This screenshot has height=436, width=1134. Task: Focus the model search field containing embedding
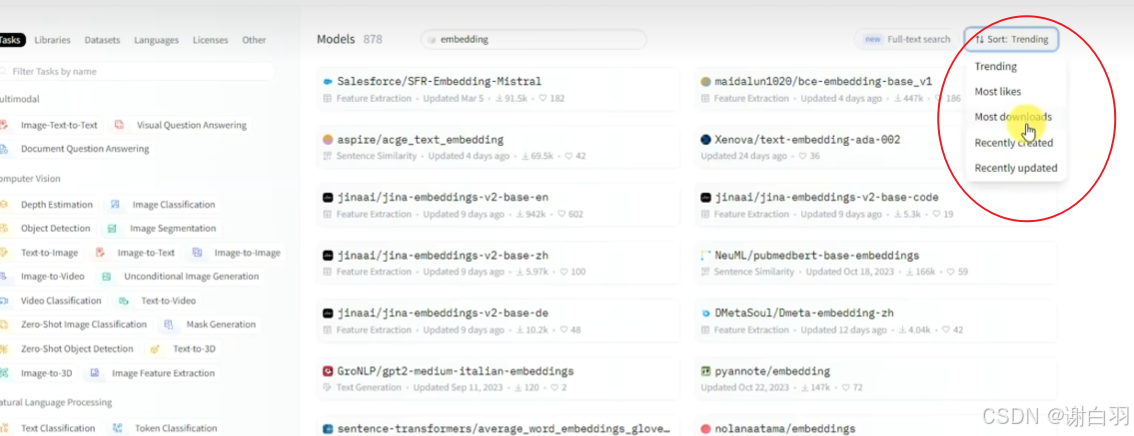coord(534,40)
